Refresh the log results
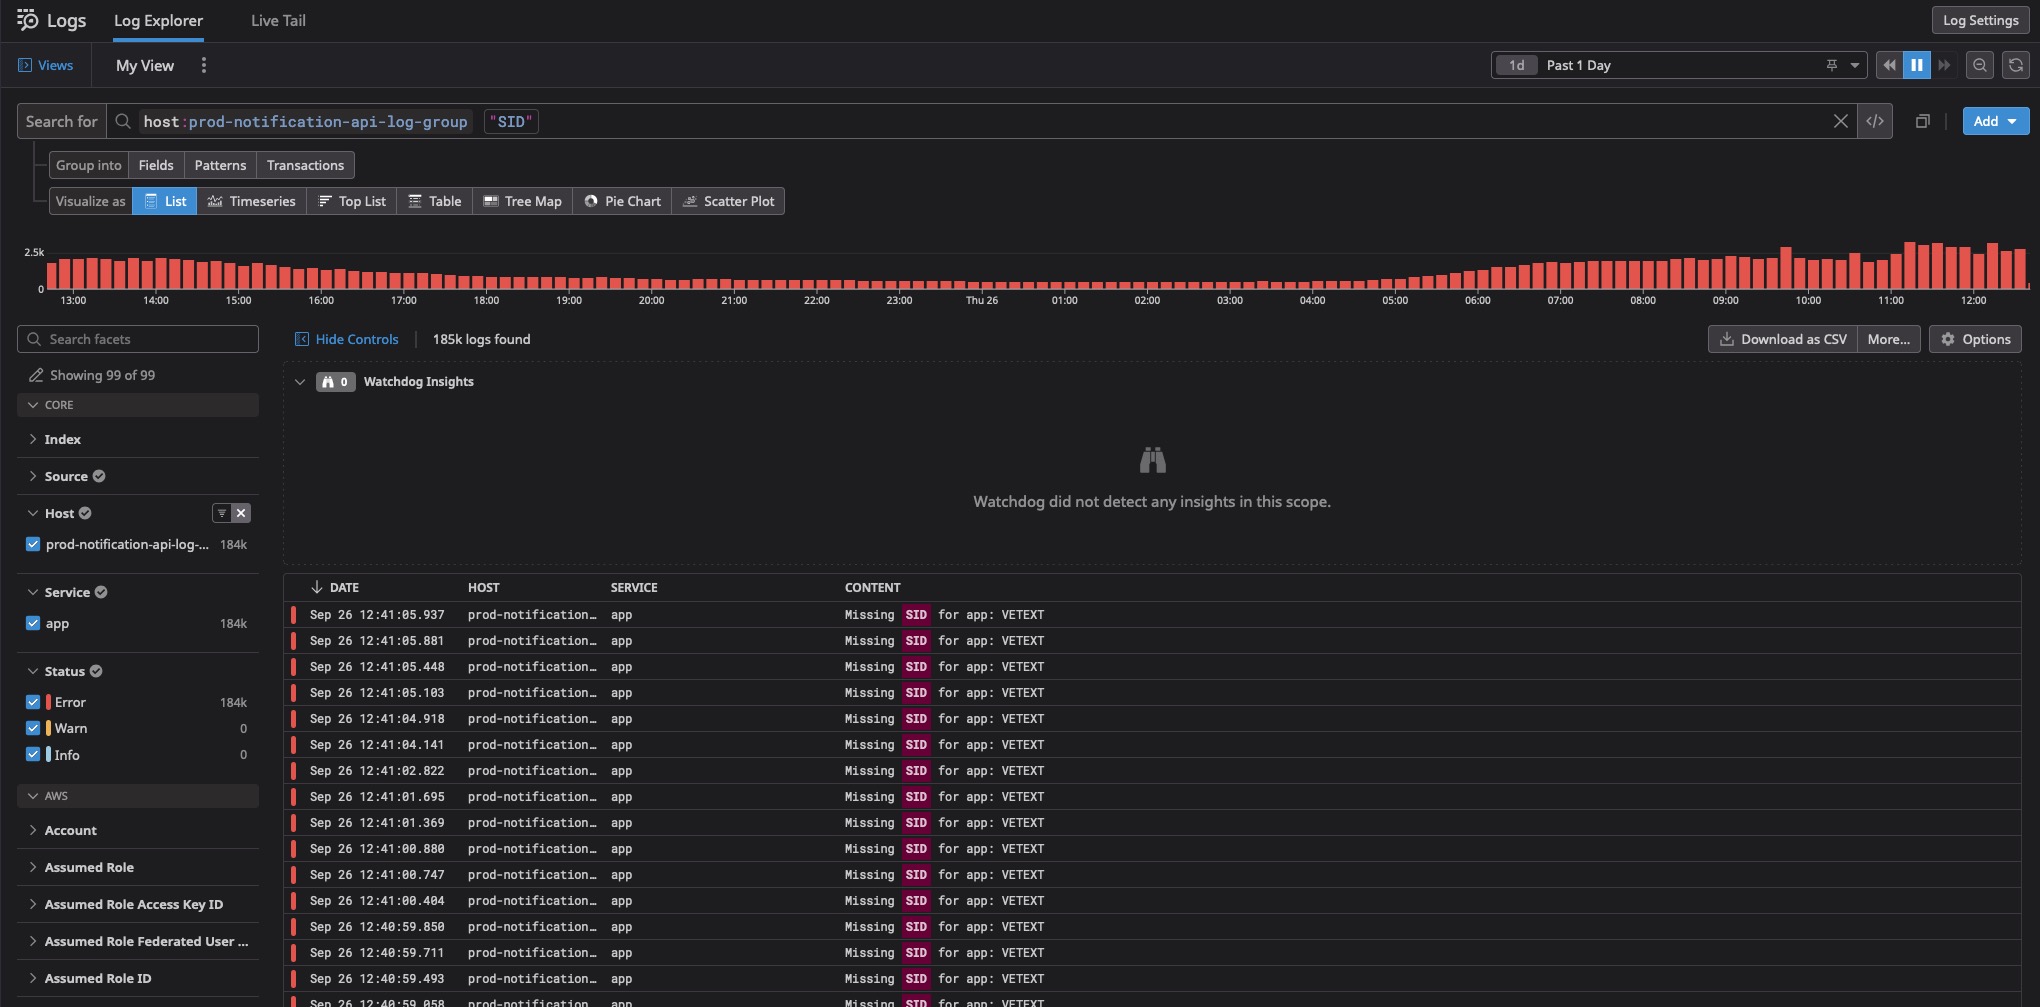 point(2016,65)
